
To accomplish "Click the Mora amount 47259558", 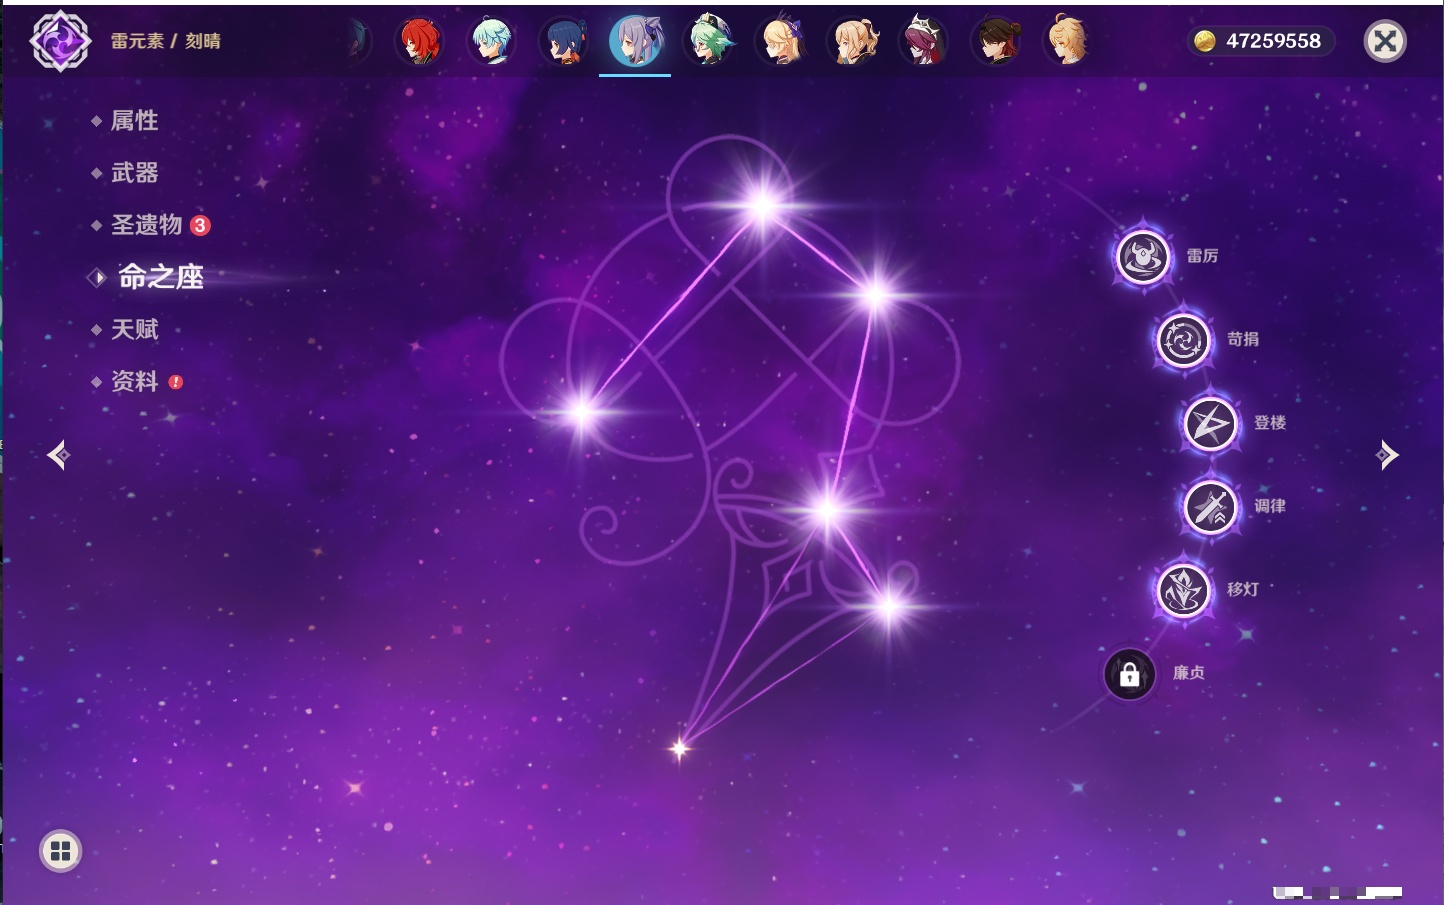I will [1273, 41].
